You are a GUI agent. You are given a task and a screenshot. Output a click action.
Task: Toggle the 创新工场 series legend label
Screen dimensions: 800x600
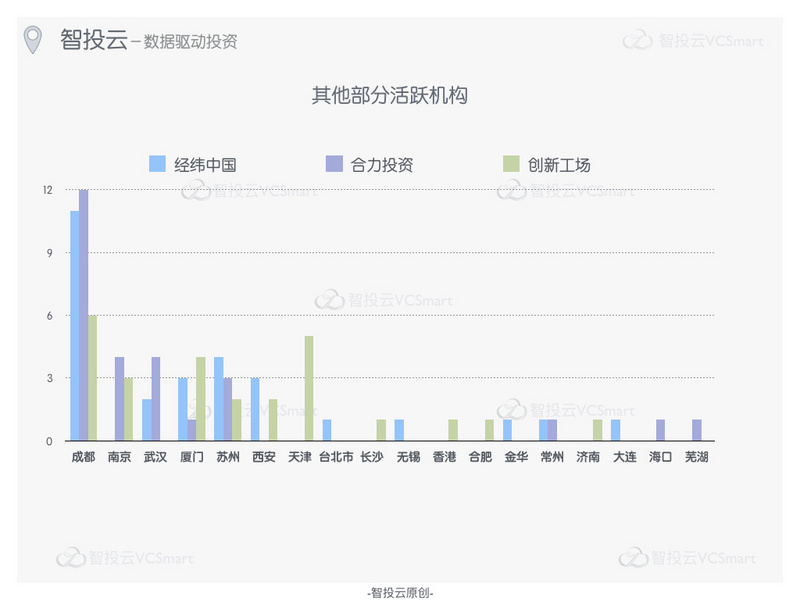coord(559,165)
